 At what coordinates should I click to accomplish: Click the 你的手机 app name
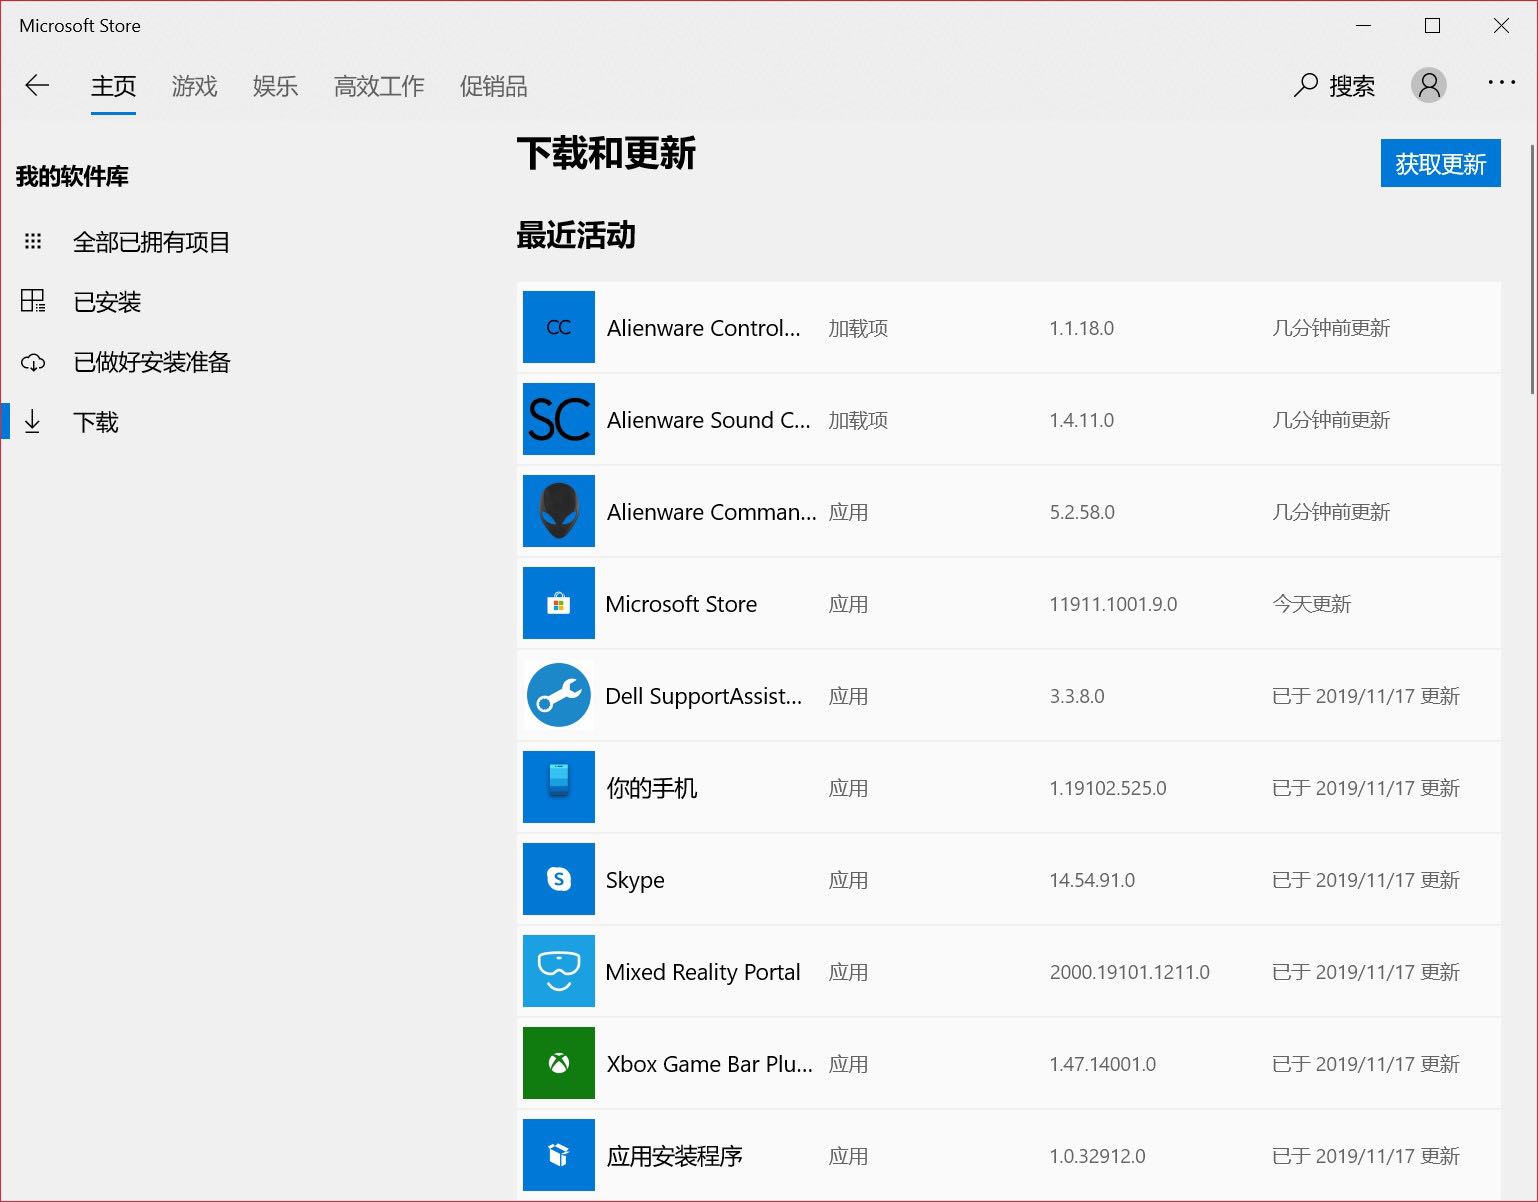tap(652, 788)
